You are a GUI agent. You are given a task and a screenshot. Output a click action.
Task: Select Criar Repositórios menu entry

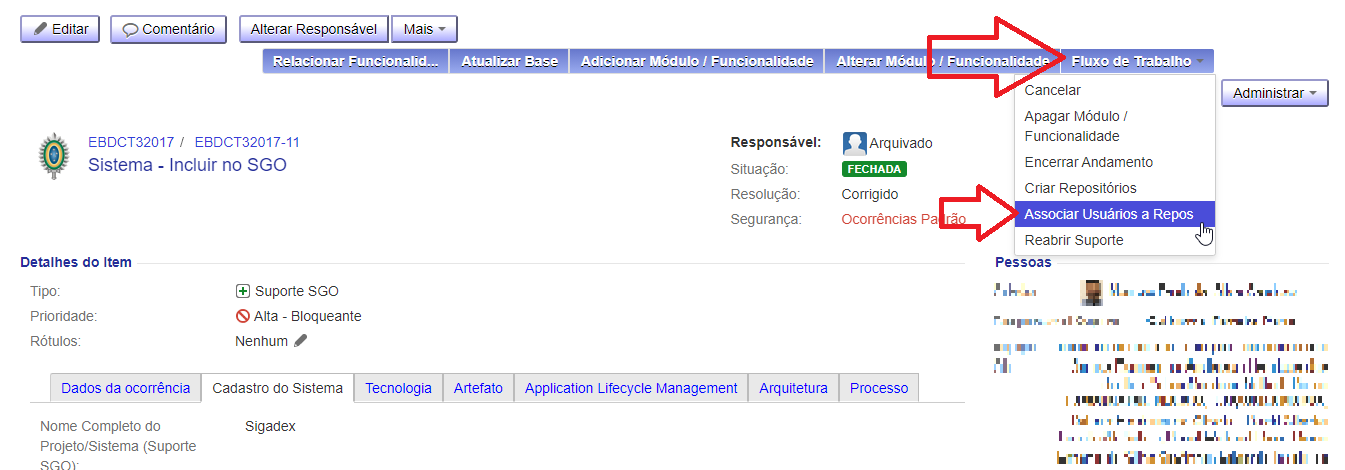[x=1080, y=188]
